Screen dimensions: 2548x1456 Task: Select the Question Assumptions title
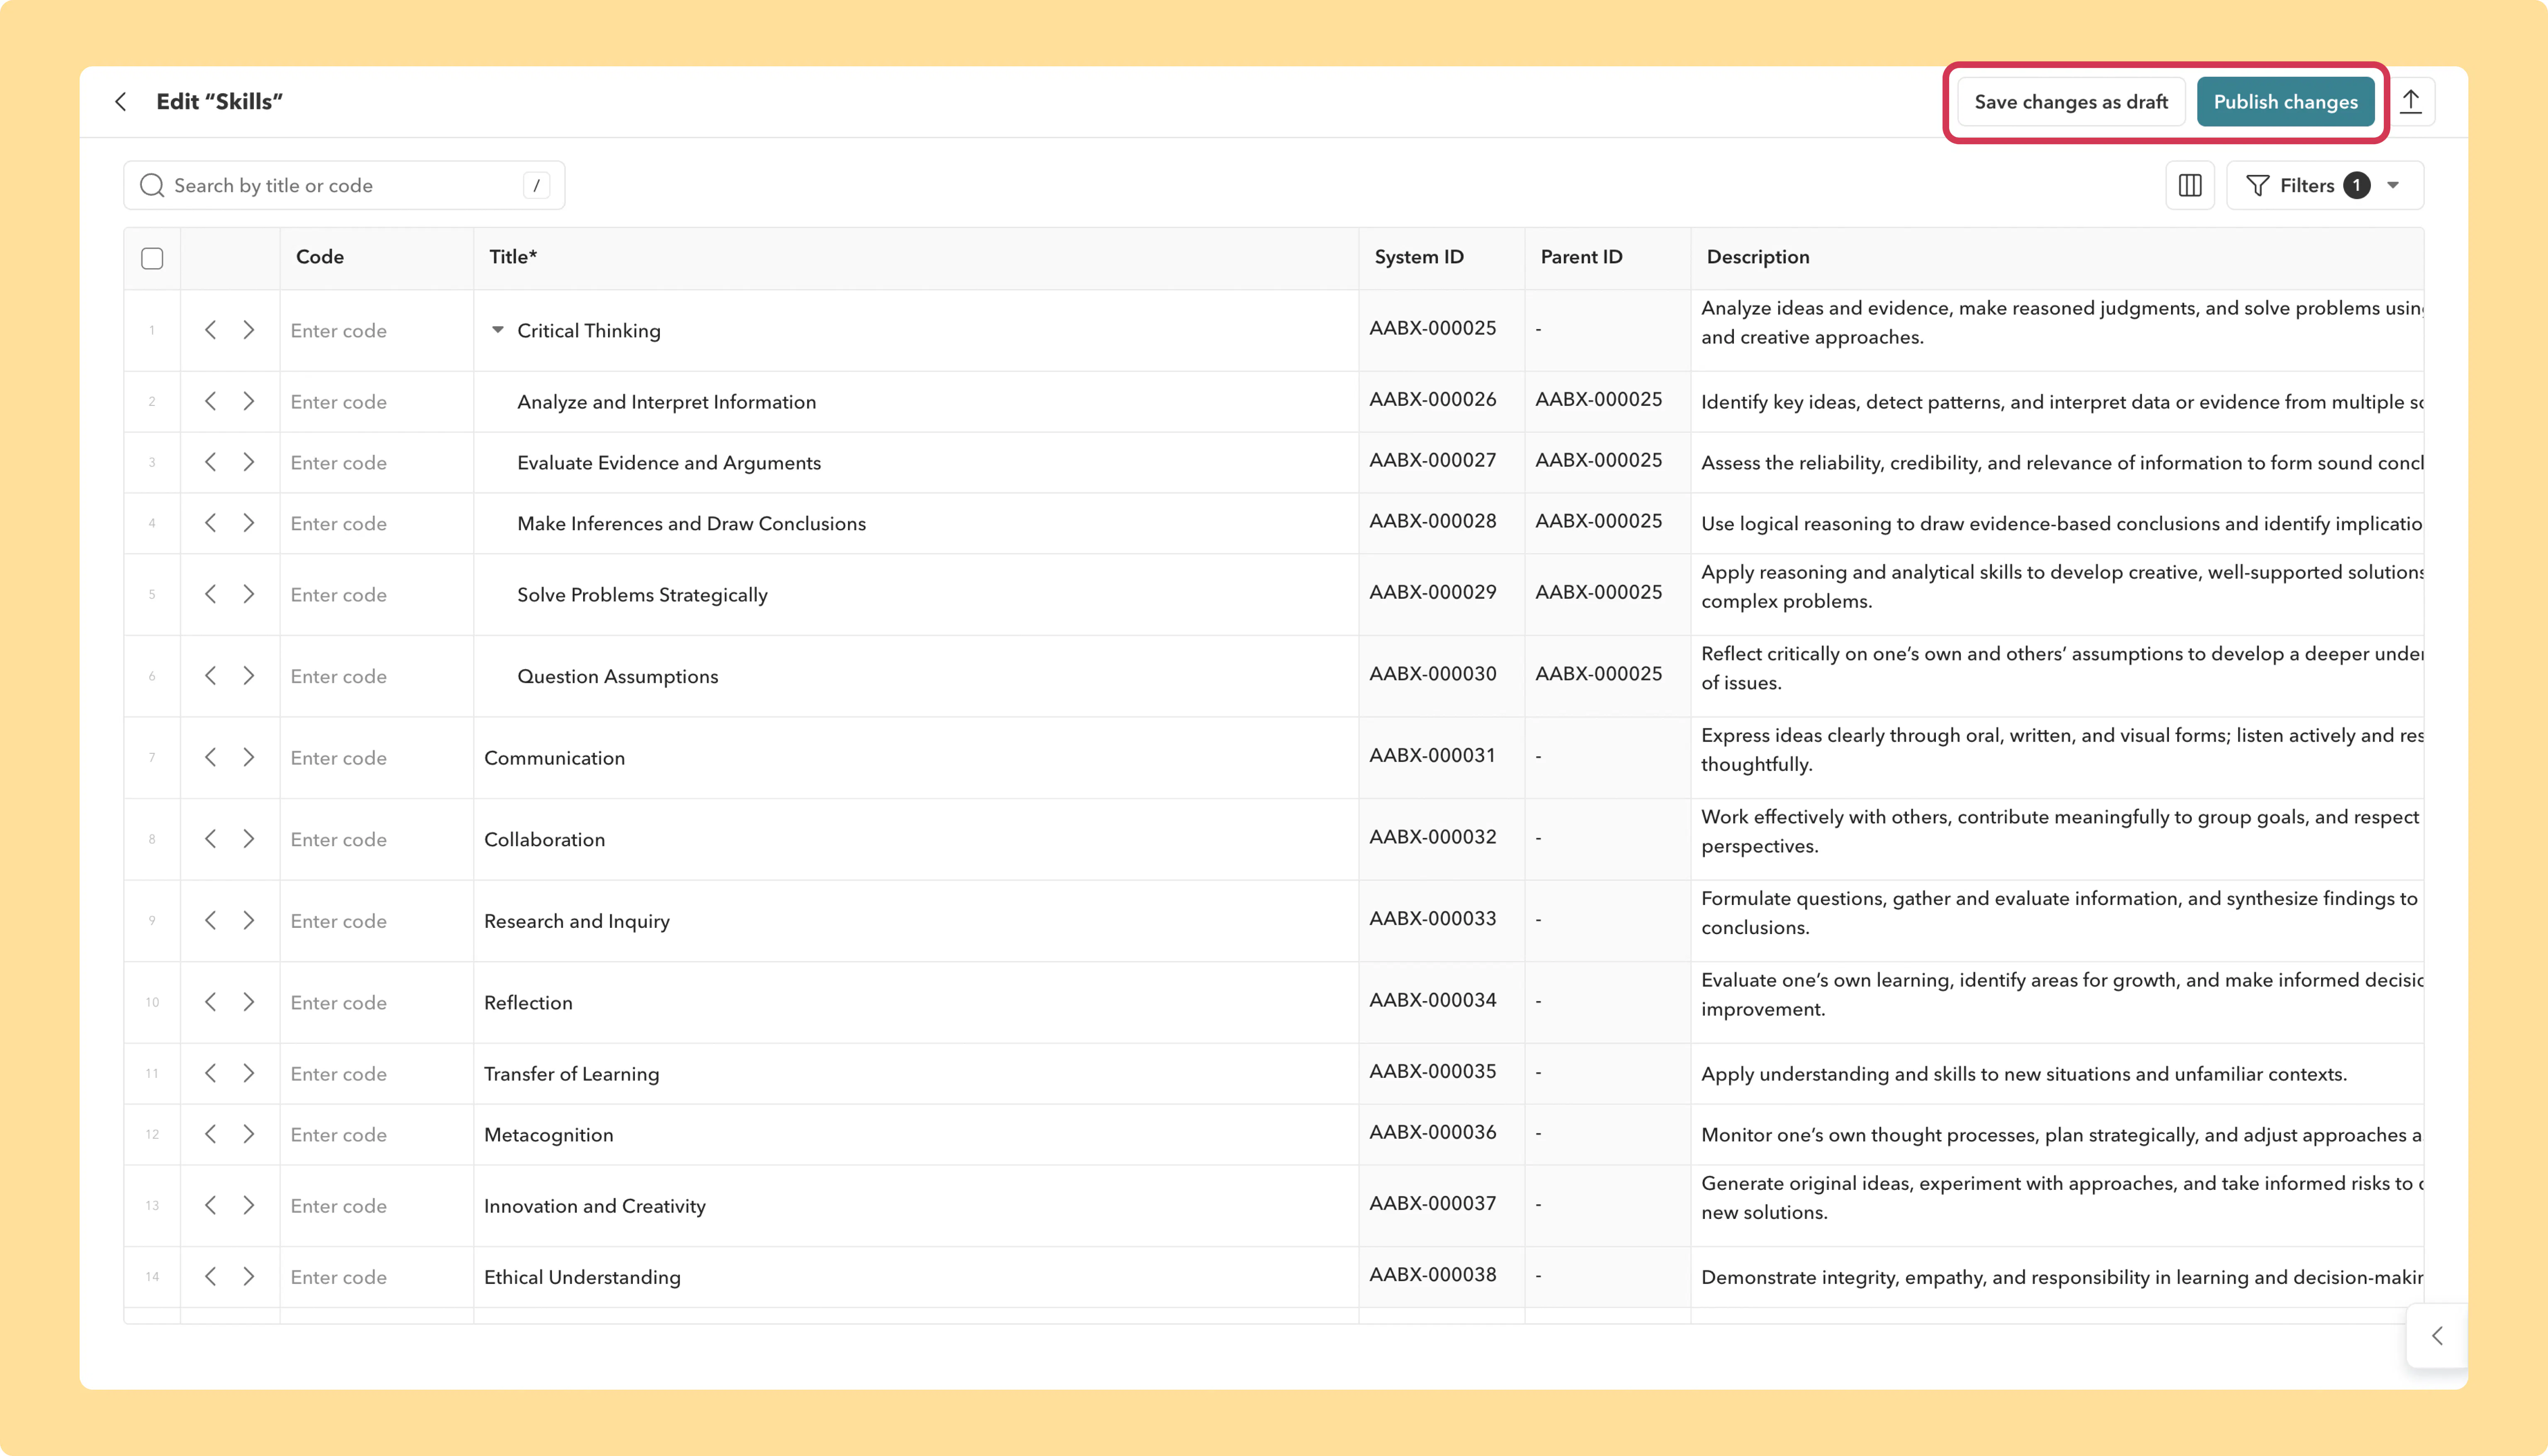[x=617, y=677]
